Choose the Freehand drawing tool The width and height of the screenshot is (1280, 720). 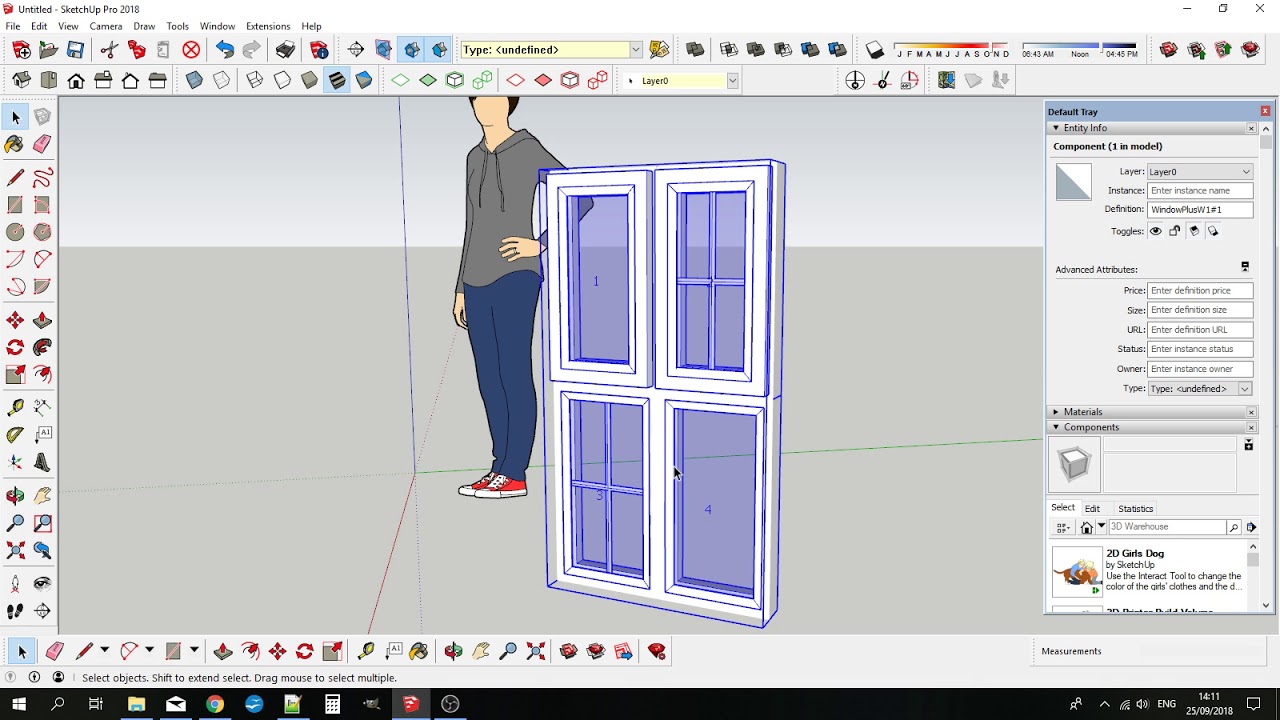pos(42,178)
